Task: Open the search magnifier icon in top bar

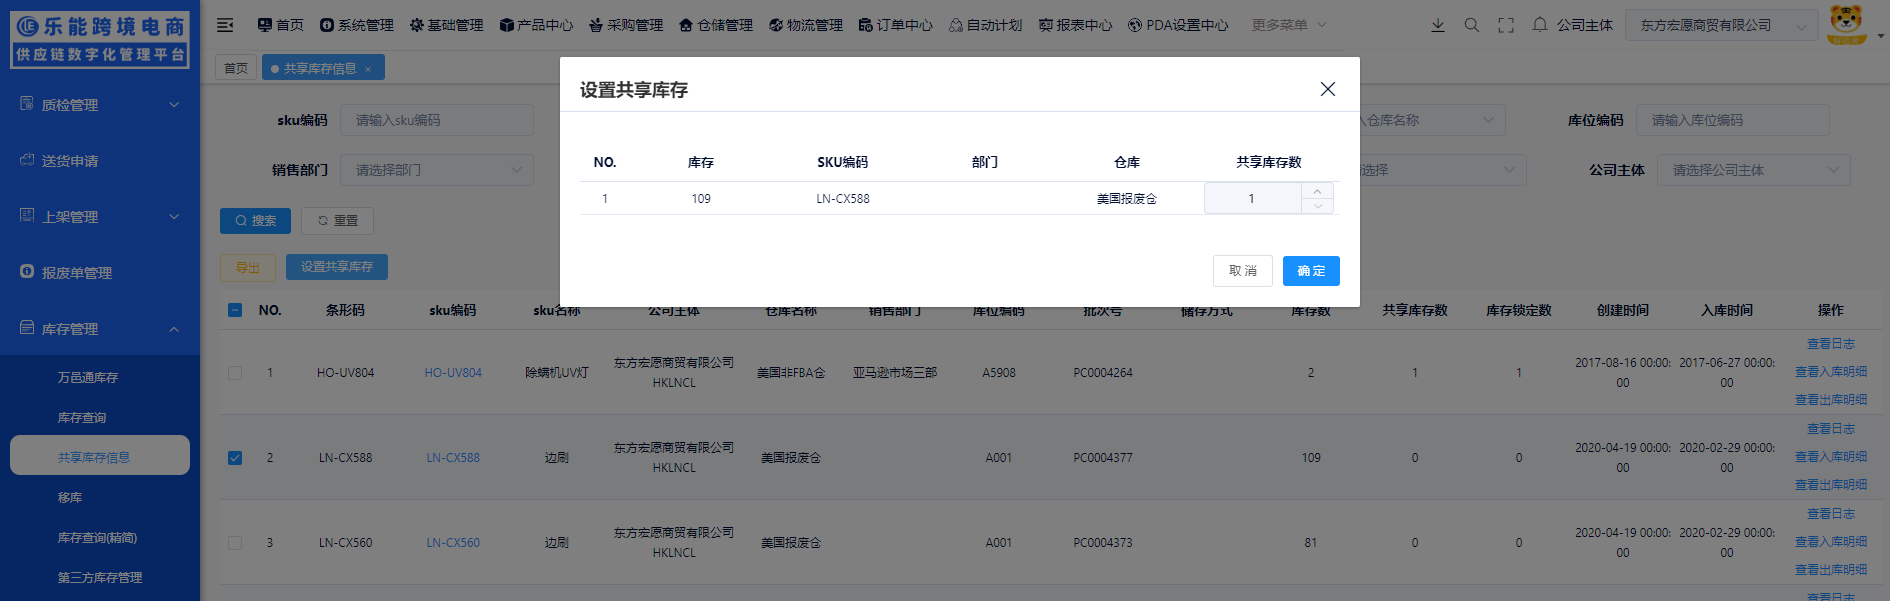Action: [1471, 25]
